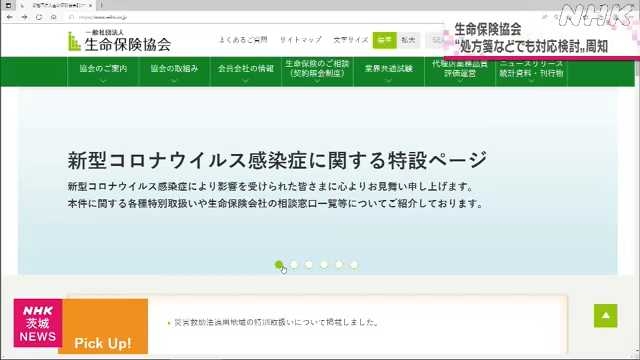Click the browser tab title
The width and height of the screenshot is (640, 360).
click(x=59, y=5)
